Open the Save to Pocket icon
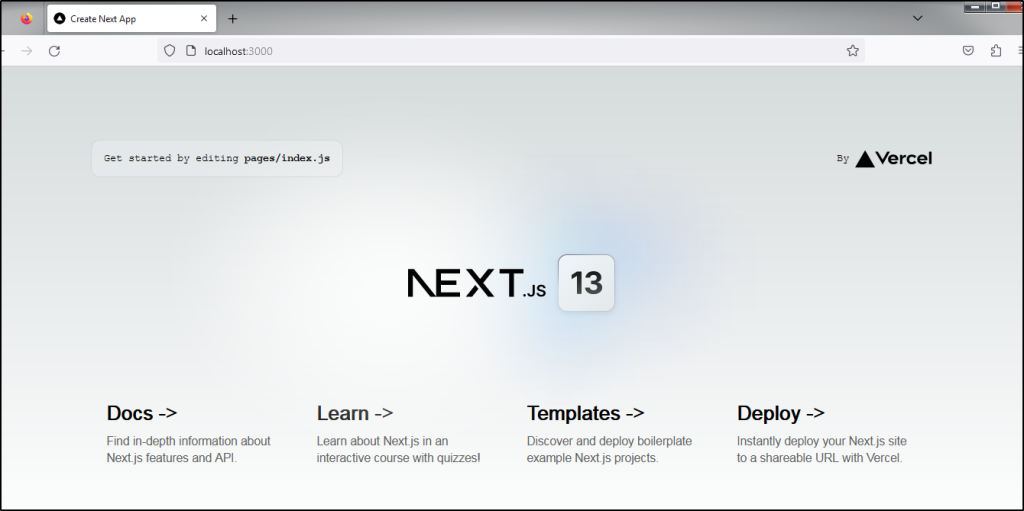The image size is (1024, 511). (x=968, y=51)
